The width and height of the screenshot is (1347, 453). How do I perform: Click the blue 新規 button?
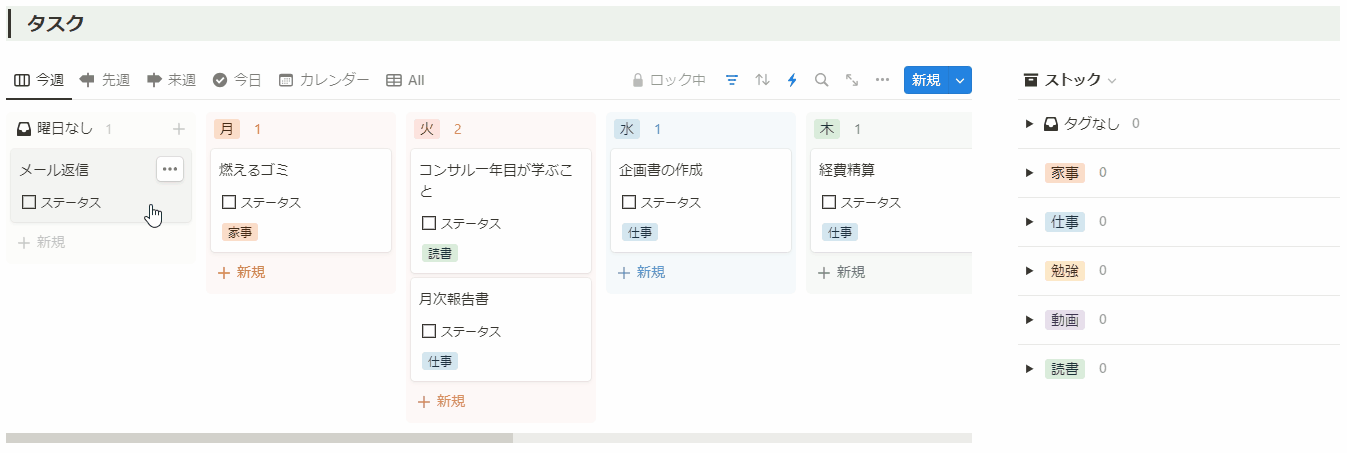pos(925,80)
